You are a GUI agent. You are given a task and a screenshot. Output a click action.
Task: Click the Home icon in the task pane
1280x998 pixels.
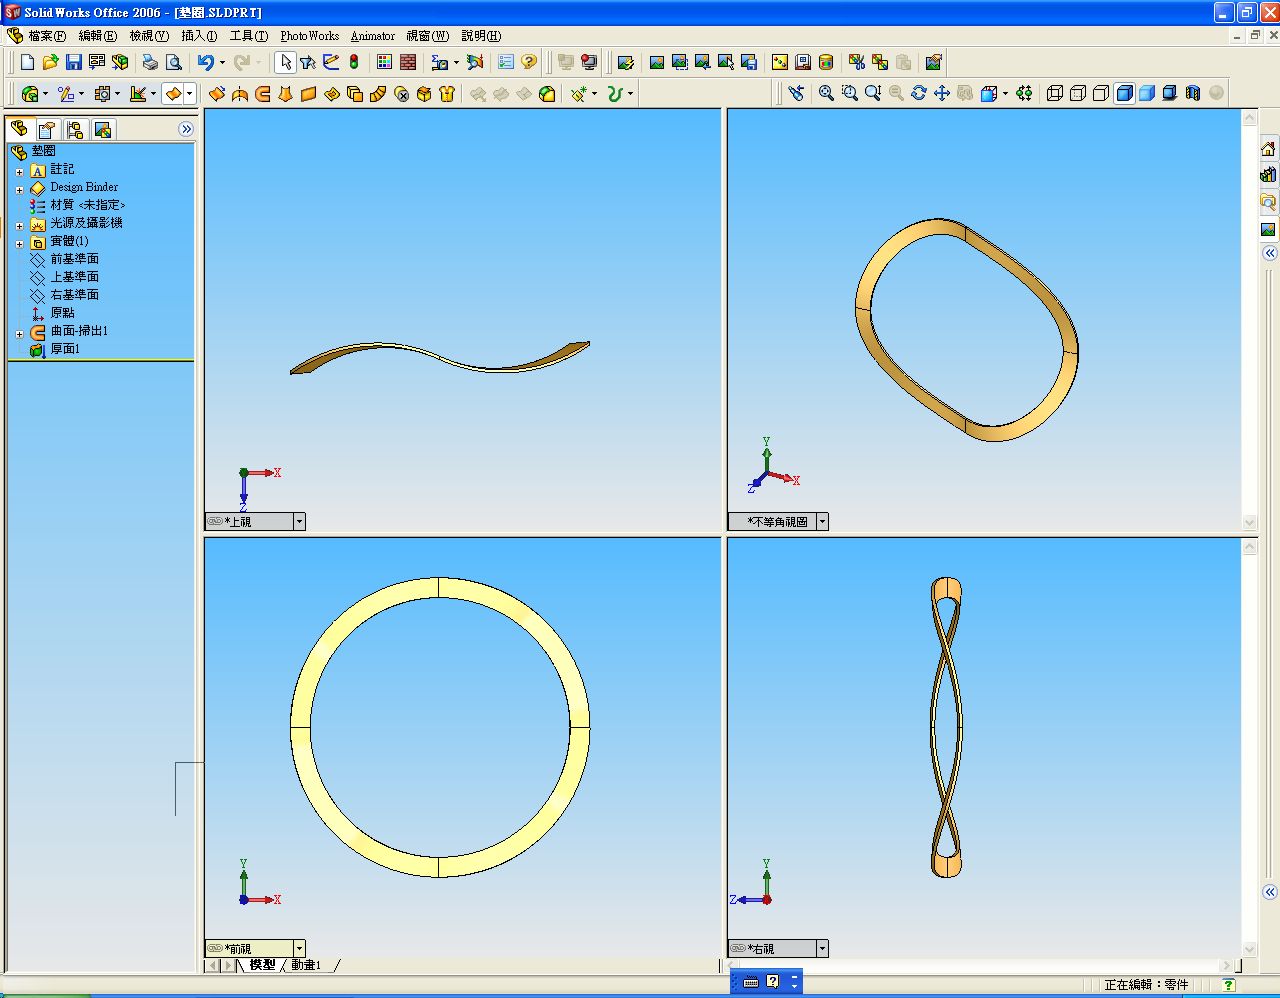click(1268, 149)
